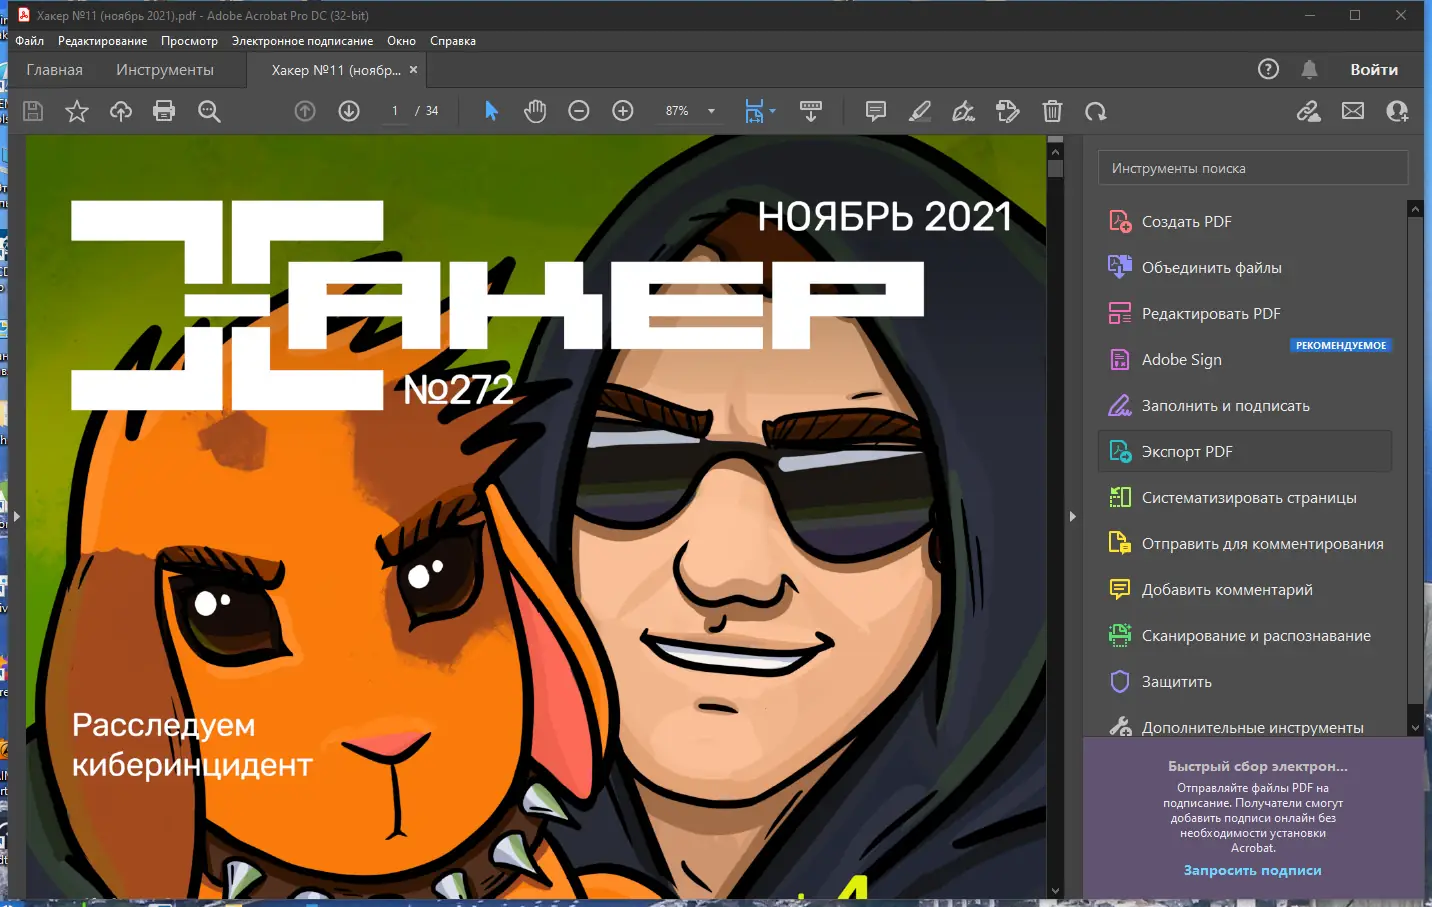Click the Zoom out minus icon

579,111
